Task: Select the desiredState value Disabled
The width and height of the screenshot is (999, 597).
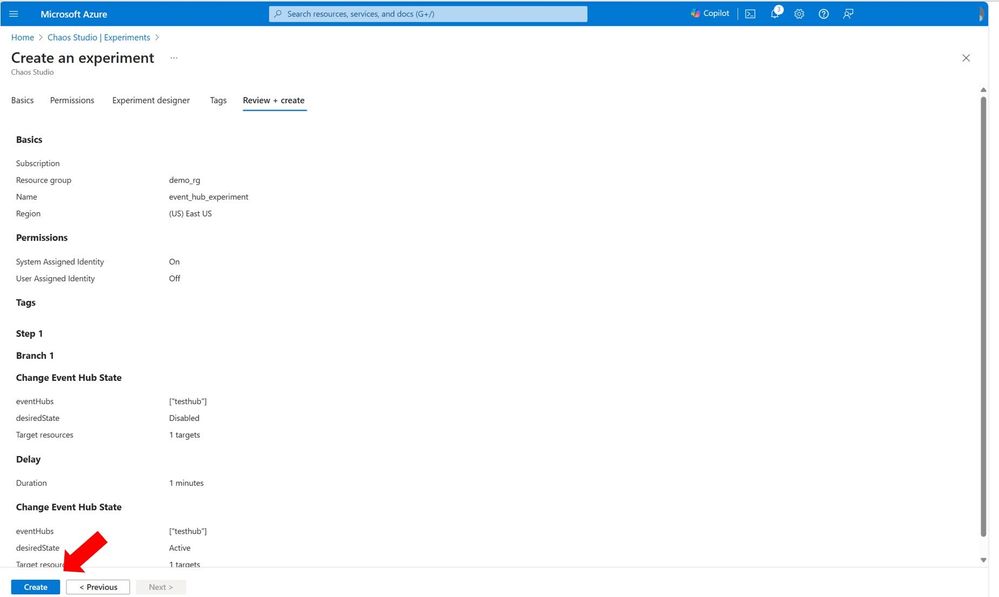Action: click(184, 418)
